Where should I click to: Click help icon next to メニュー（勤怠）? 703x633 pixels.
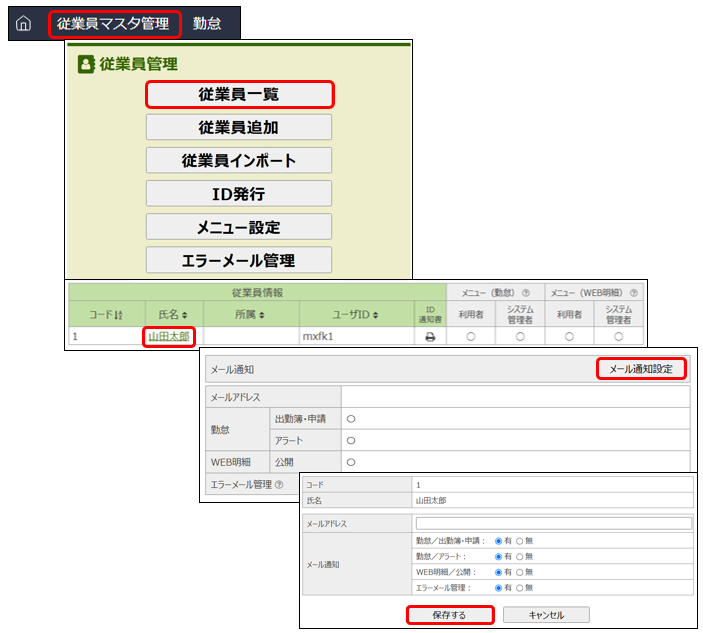528,292
